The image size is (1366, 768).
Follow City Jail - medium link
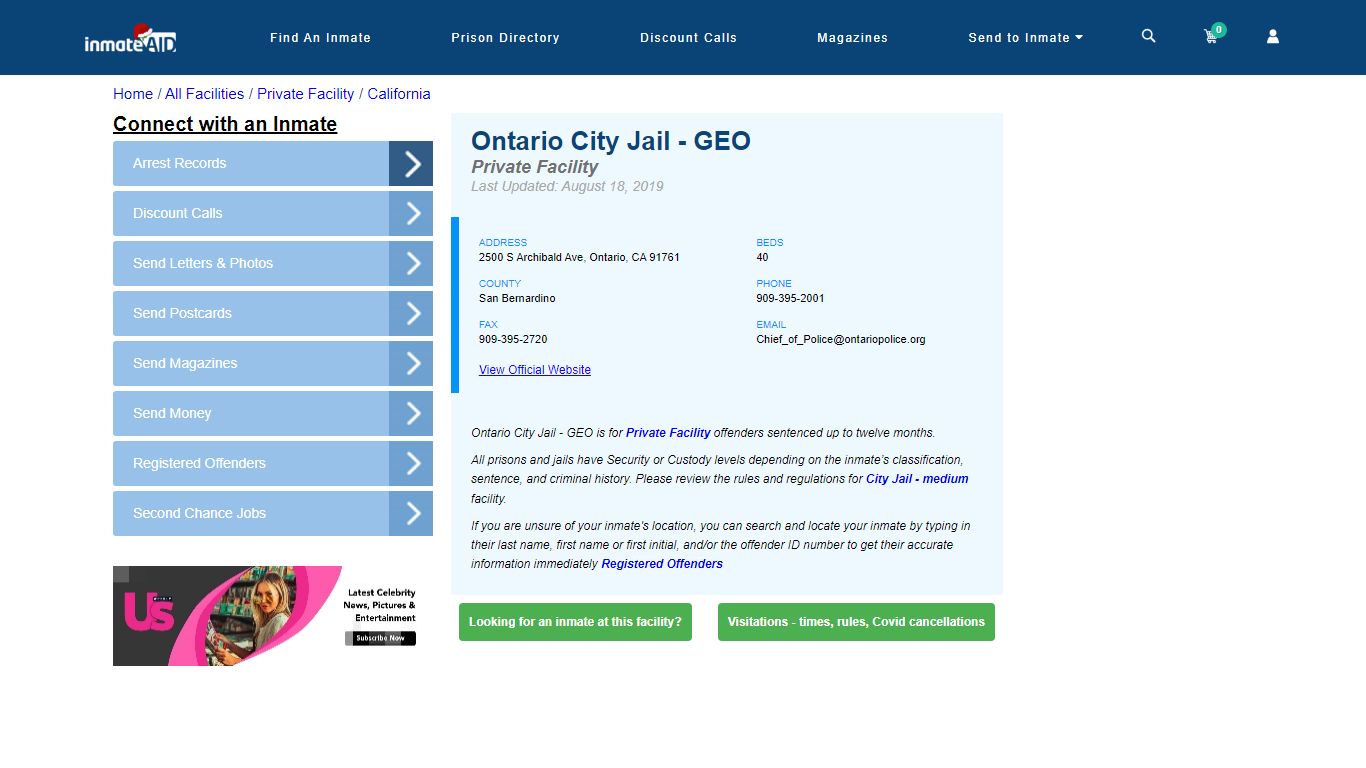917,479
